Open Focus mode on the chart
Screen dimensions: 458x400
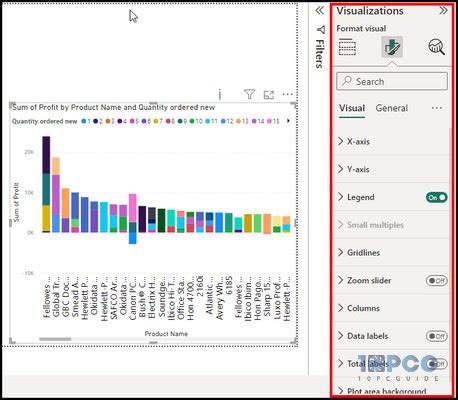[x=269, y=95]
